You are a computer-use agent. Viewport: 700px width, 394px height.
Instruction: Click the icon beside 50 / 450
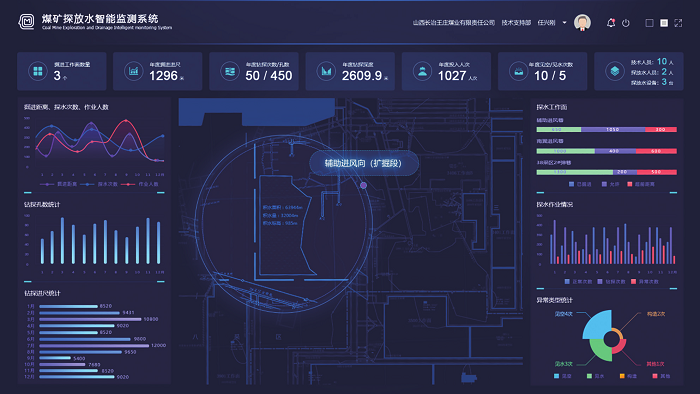[230, 71]
